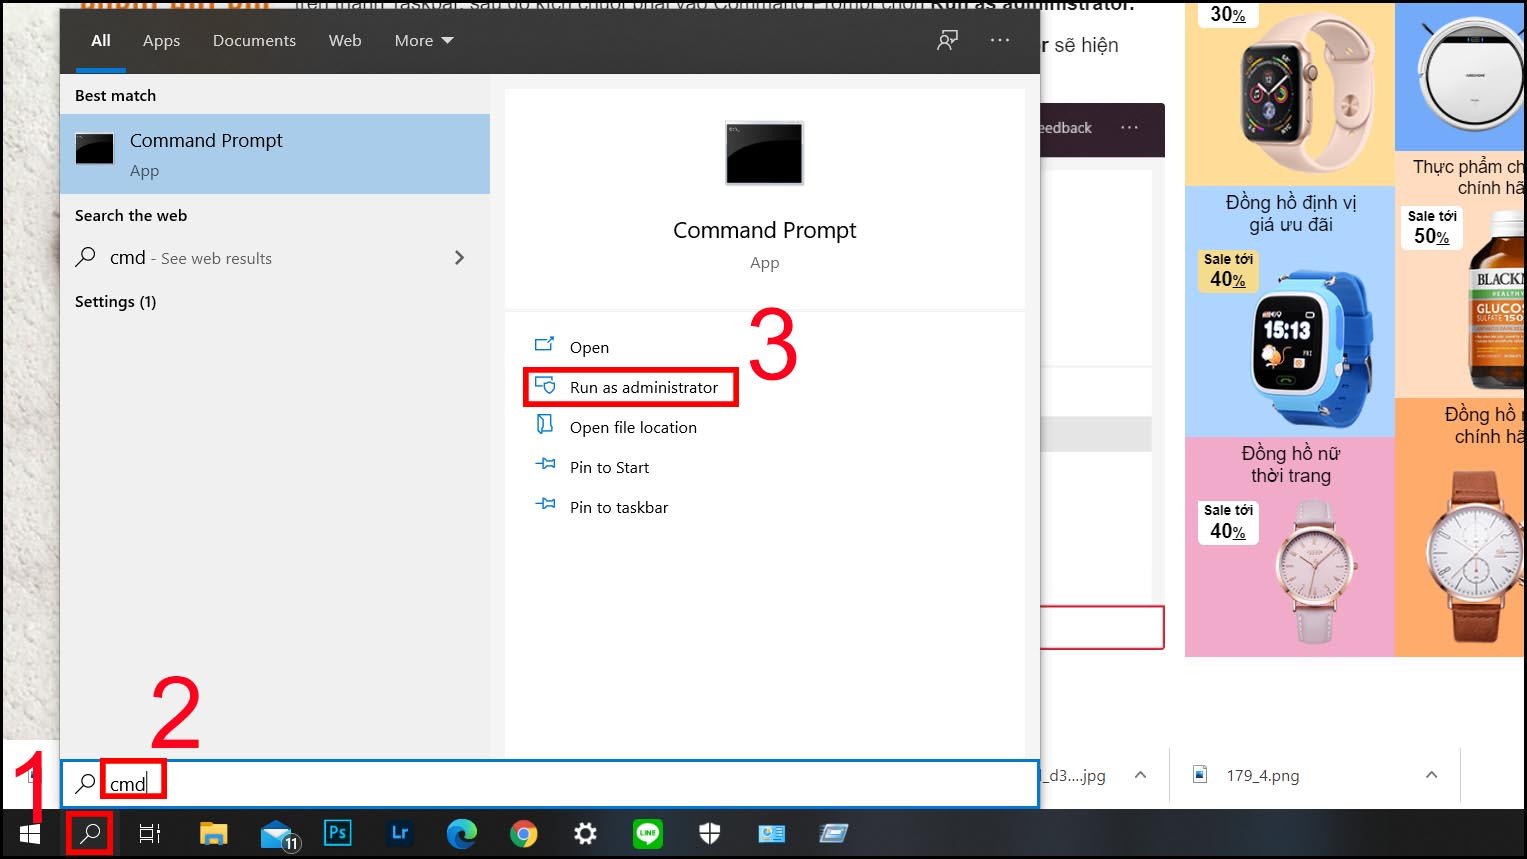Image resolution: width=1527 pixels, height=859 pixels.
Task: Launch Google Chrome from the taskbar
Action: [523, 833]
